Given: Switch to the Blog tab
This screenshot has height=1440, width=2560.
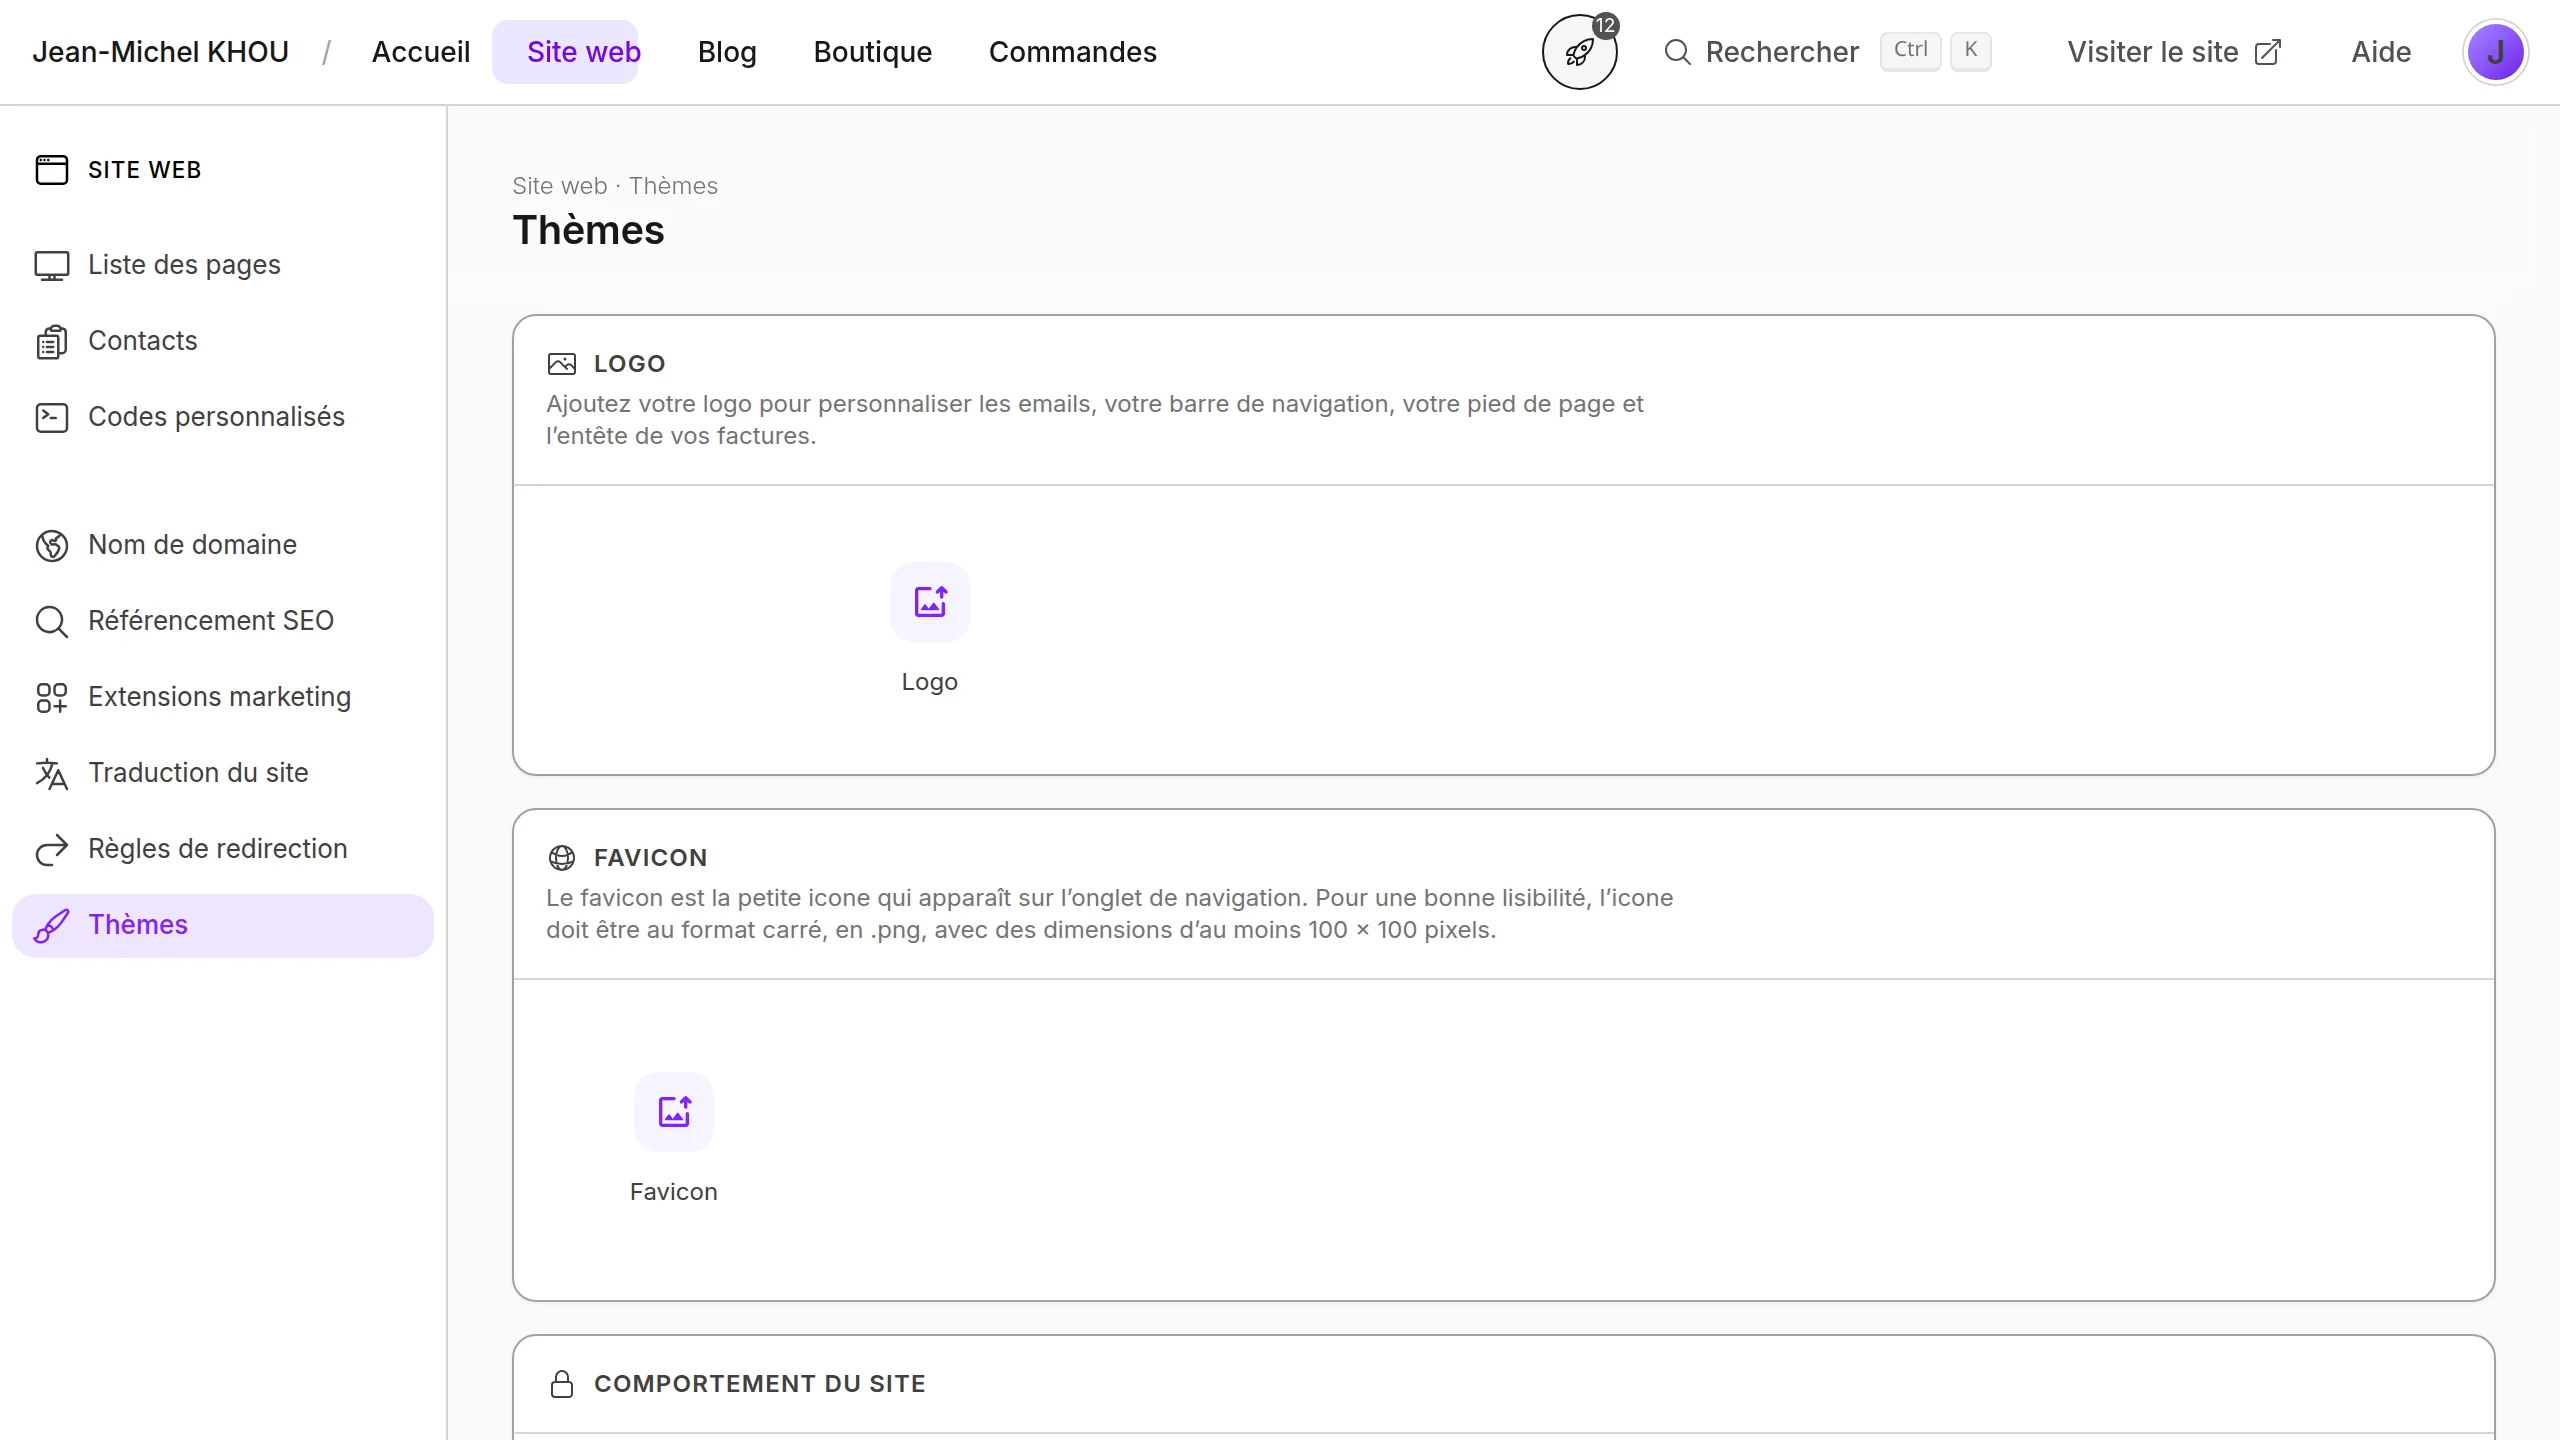Looking at the screenshot, I should (727, 52).
